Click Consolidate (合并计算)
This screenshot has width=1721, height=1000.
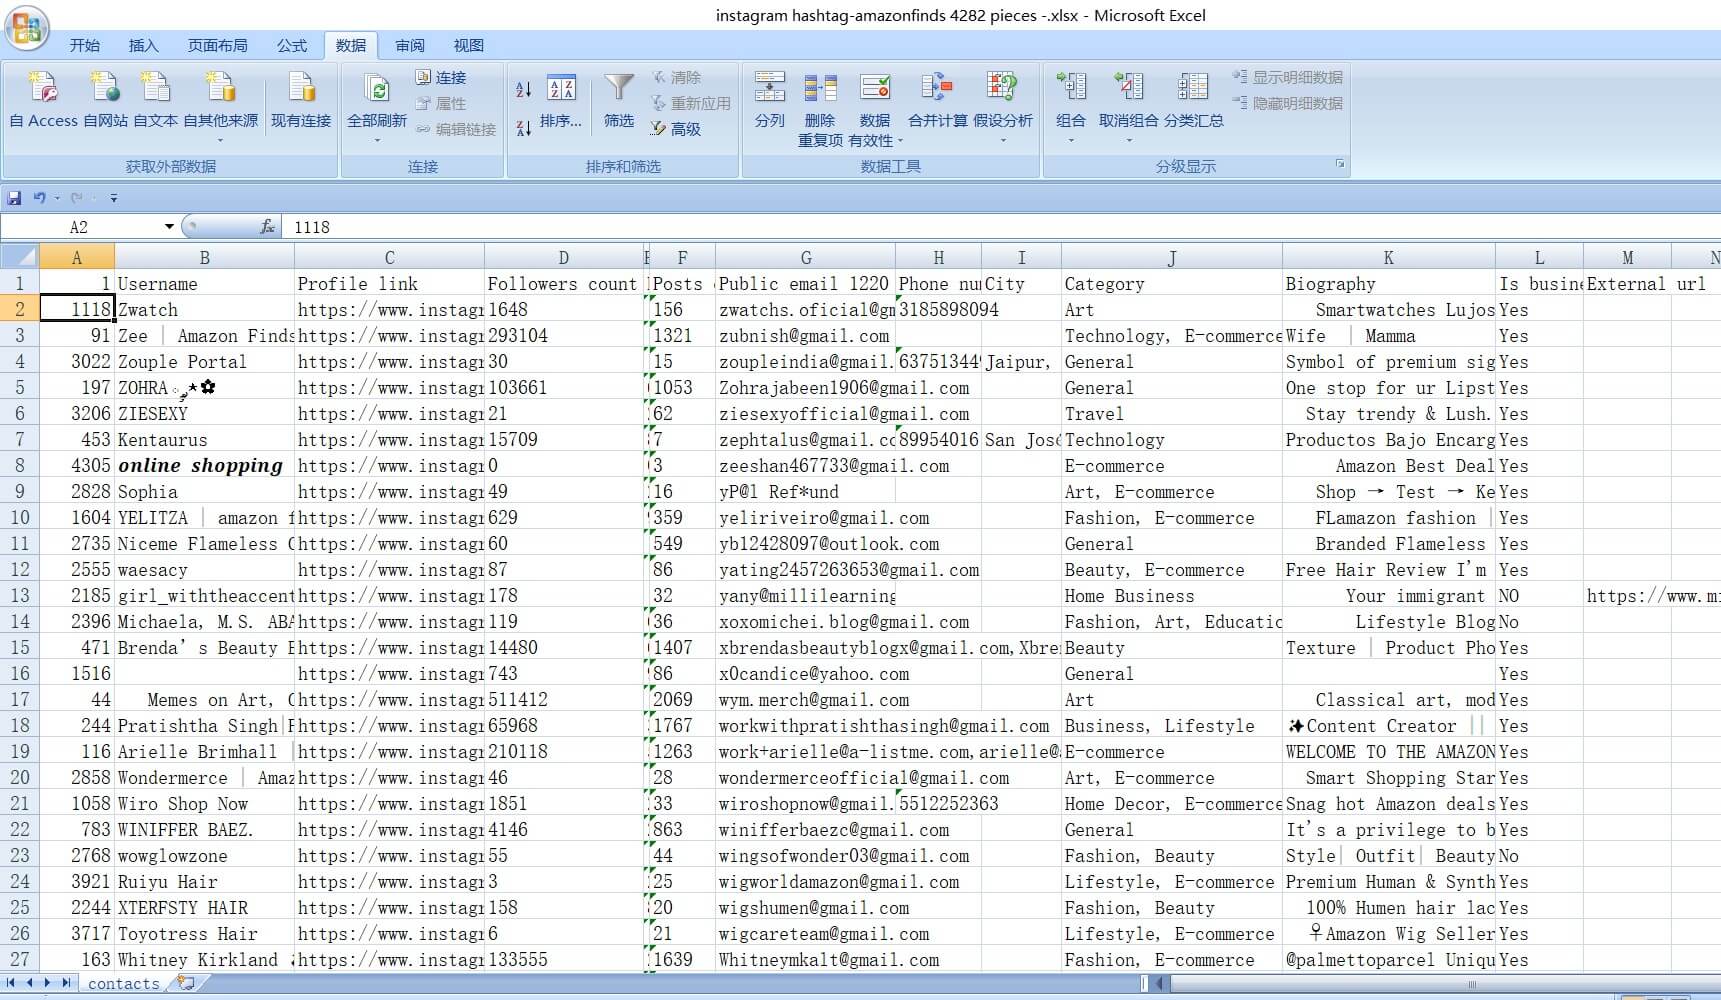pyautogui.click(x=937, y=100)
